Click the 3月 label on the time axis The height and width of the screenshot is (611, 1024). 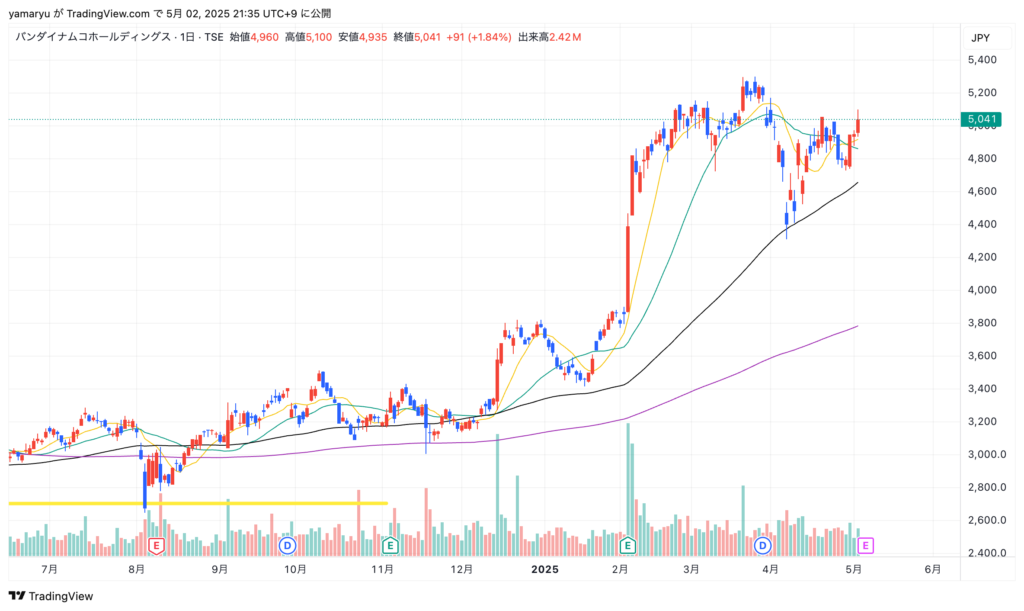[x=691, y=569]
